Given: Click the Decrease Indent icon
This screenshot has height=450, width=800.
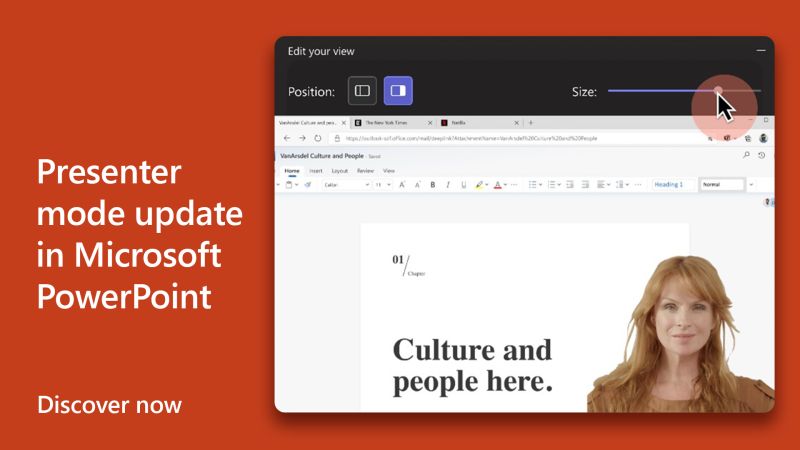Looking at the screenshot, I should tap(570, 185).
